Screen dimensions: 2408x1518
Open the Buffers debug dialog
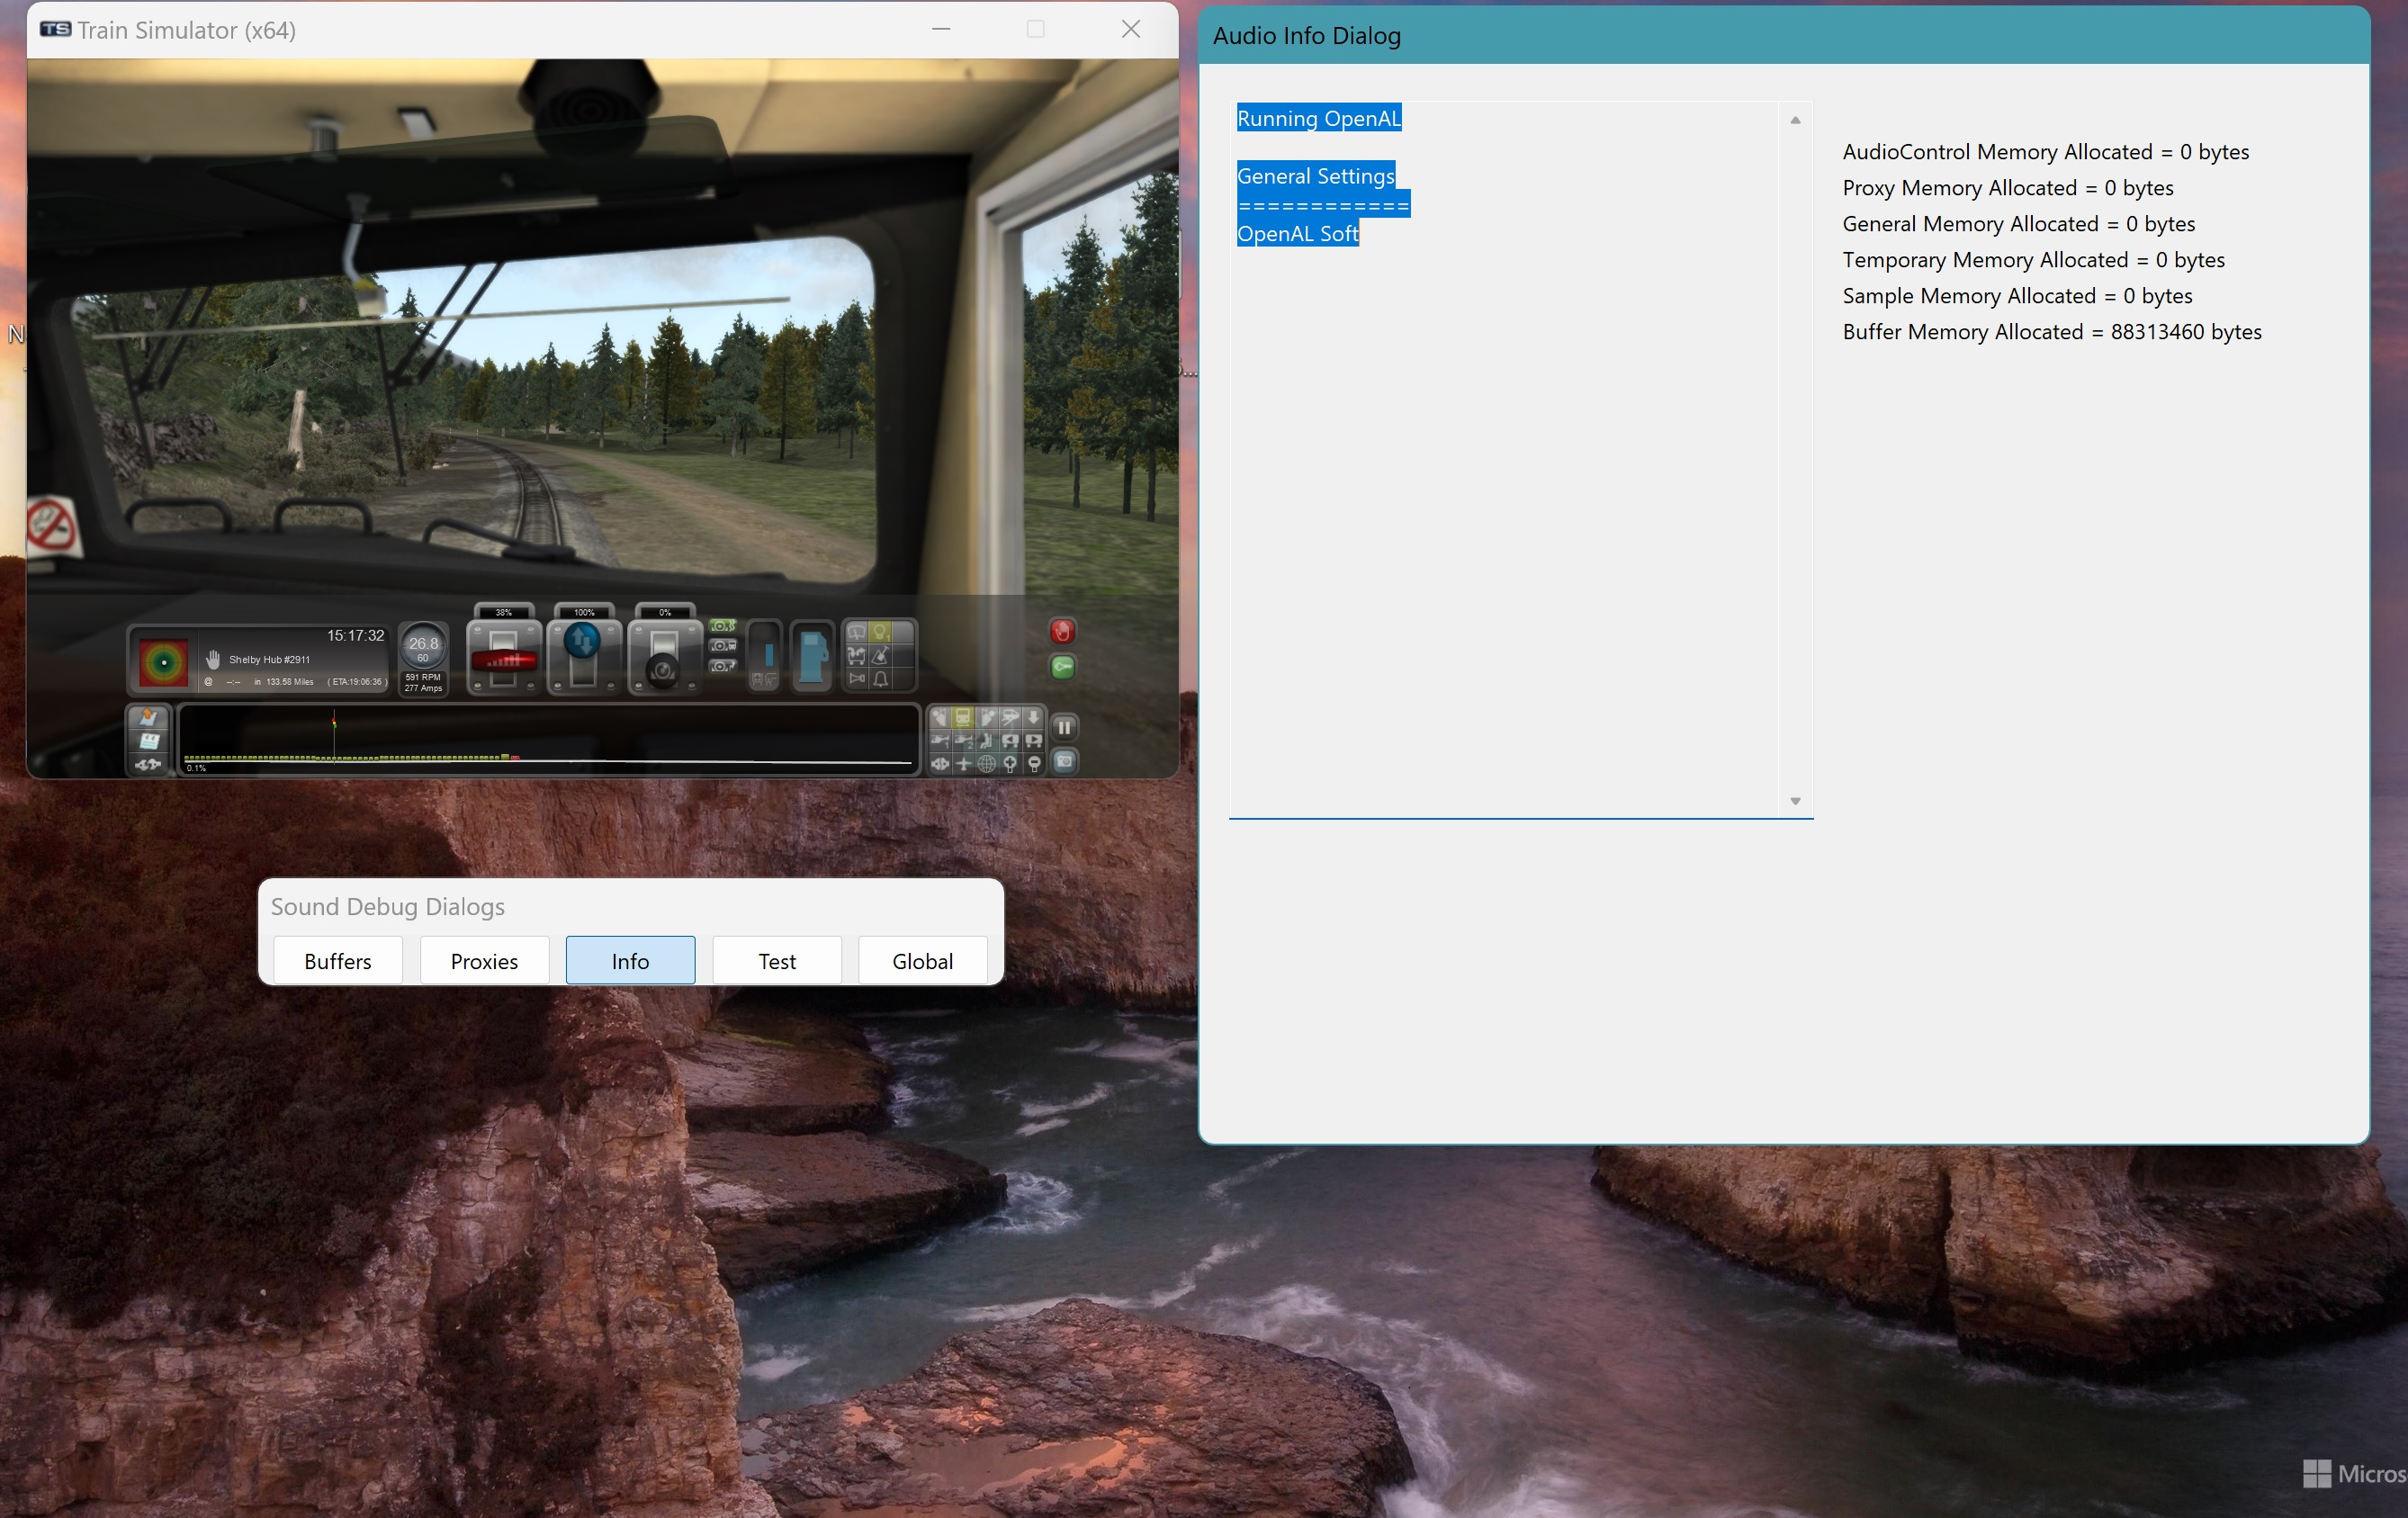(338, 960)
